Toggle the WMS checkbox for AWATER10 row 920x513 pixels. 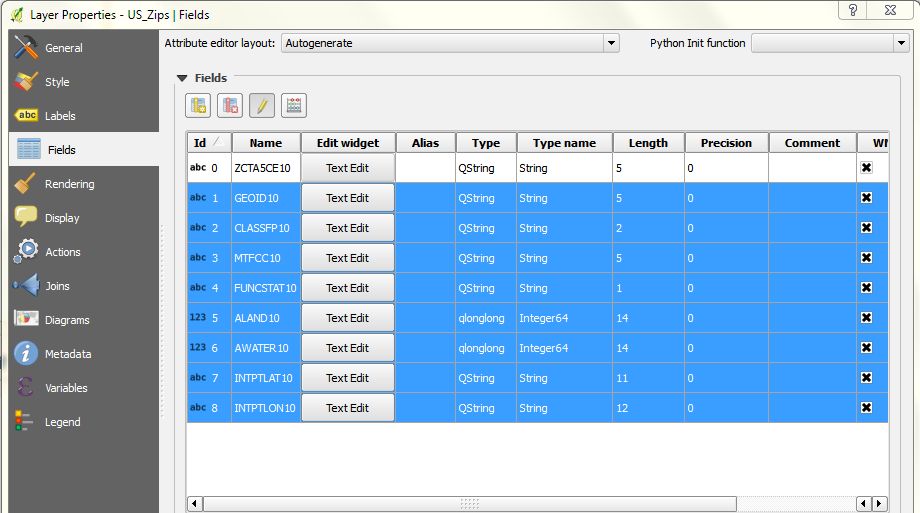[x=866, y=347]
